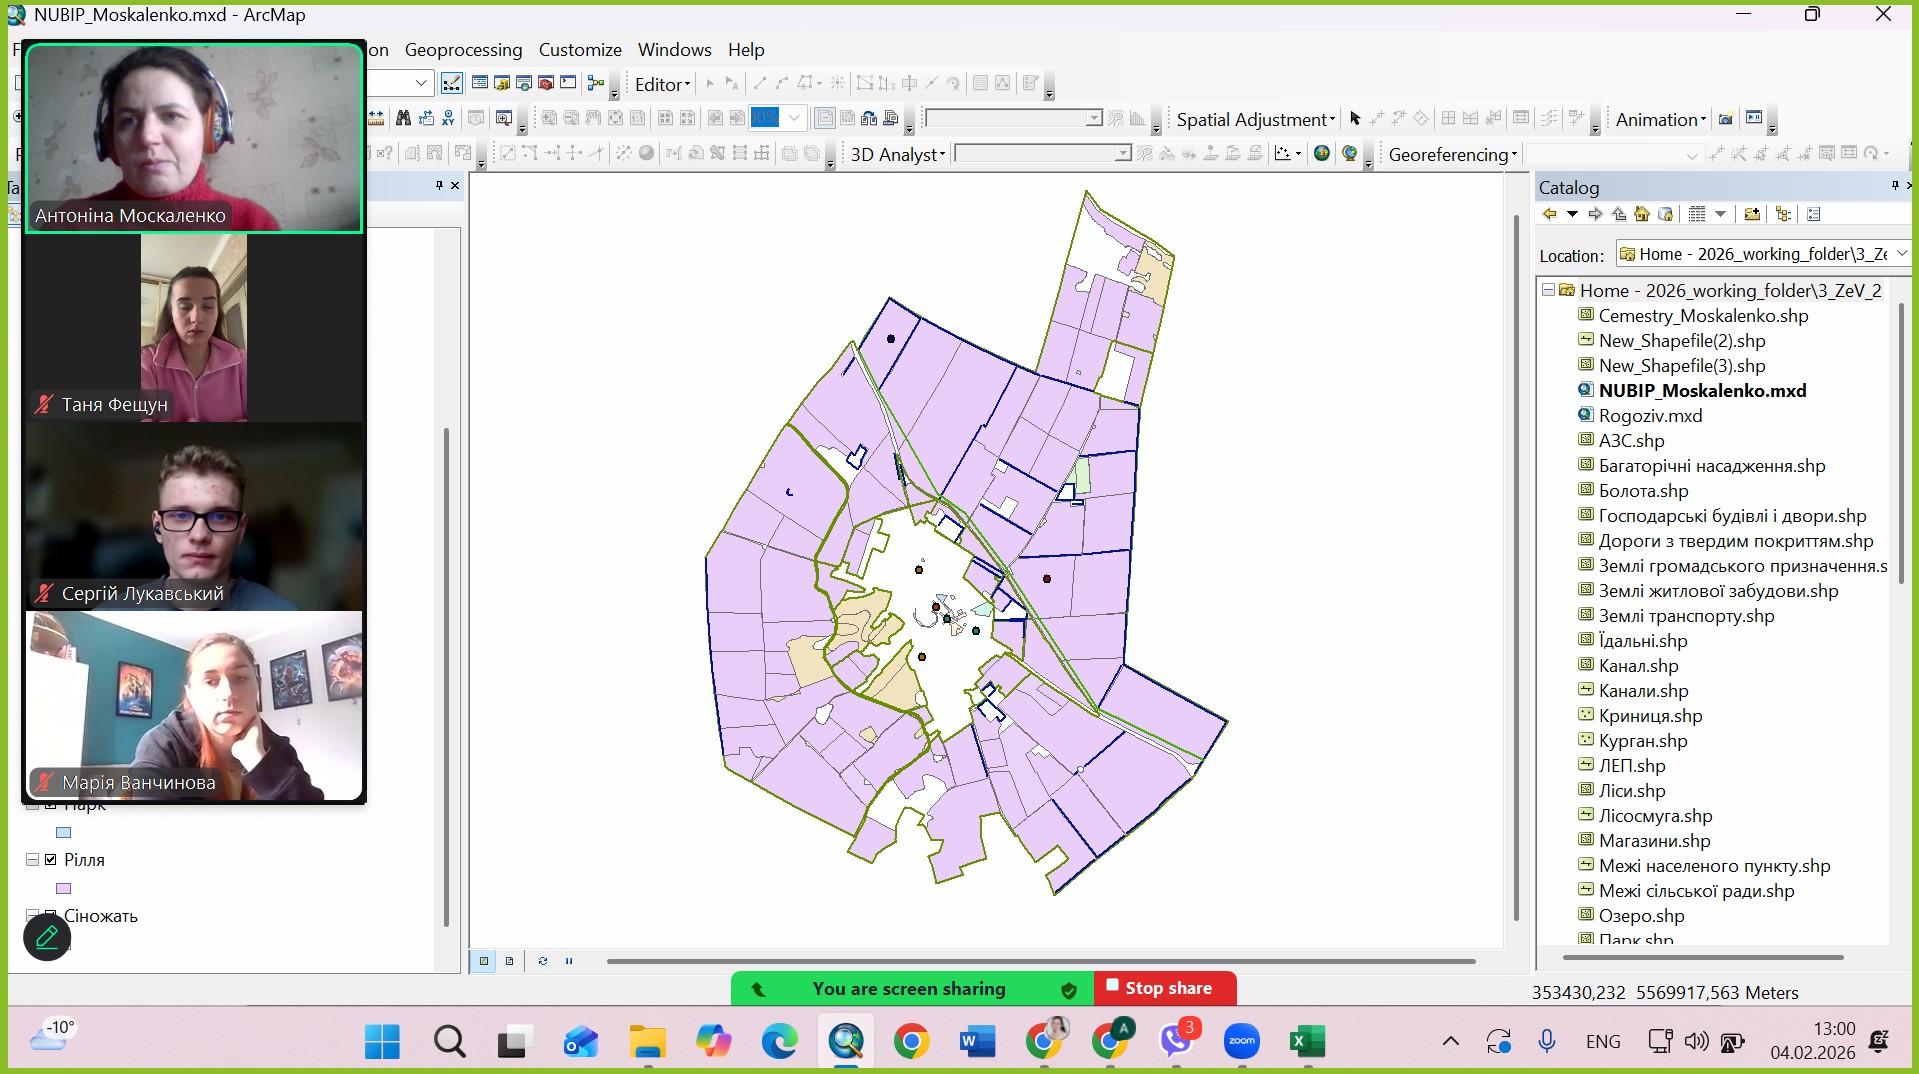1919x1074 pixels.
Task: Refresh the map view
Action: [x=542, y=961]
